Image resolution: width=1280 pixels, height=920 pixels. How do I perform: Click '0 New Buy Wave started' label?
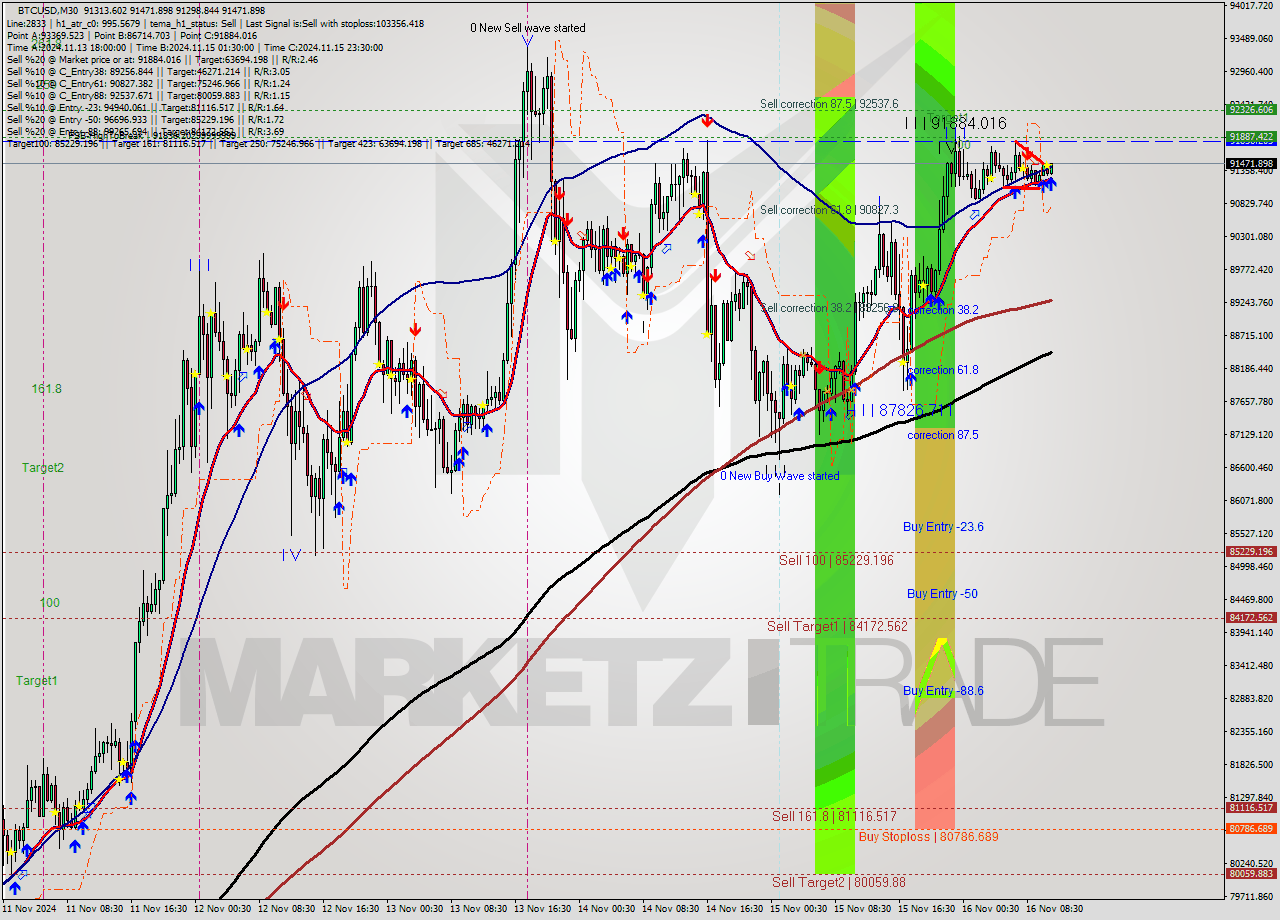tap(780, 476)
